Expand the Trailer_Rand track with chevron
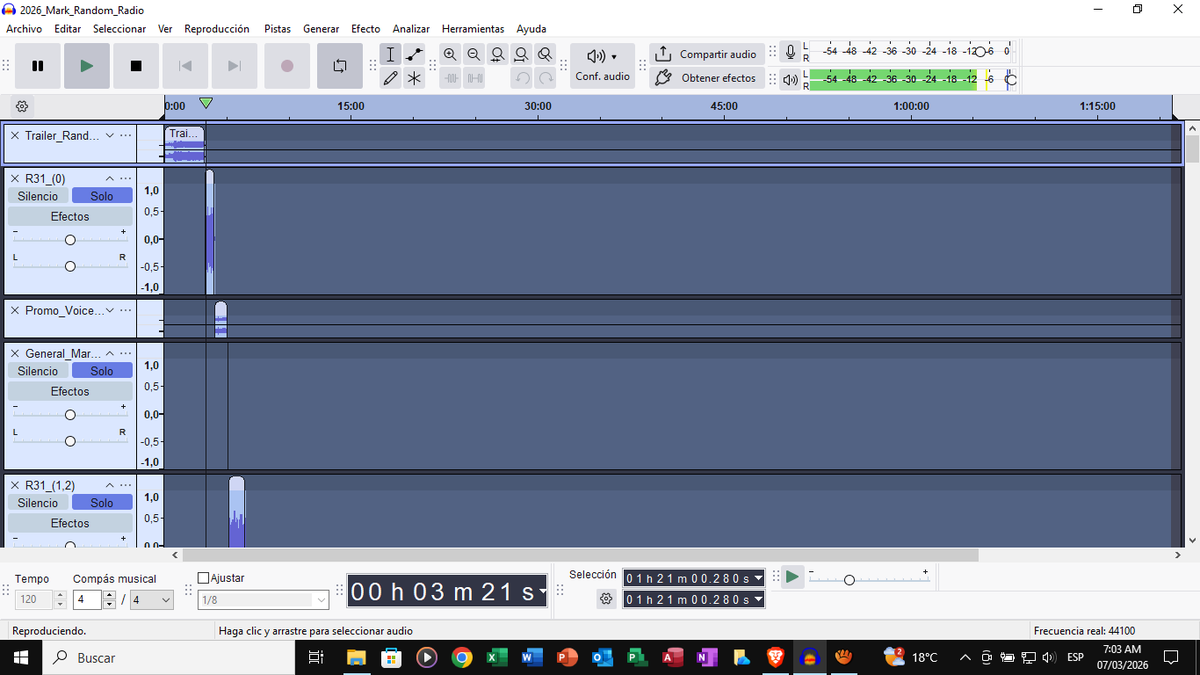Viewport: 1200px width, 675px height. pos(109,135)
